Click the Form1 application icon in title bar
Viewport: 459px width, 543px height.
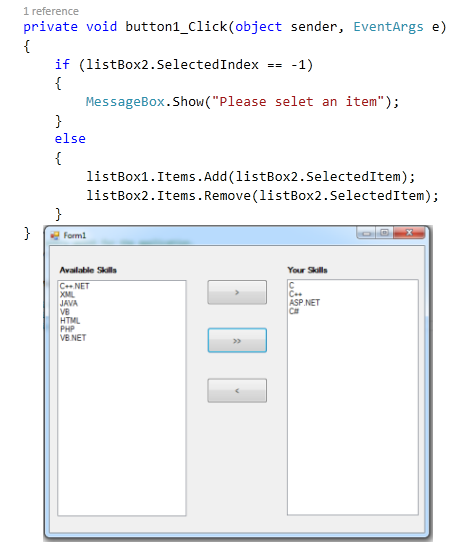pos(55,235)
